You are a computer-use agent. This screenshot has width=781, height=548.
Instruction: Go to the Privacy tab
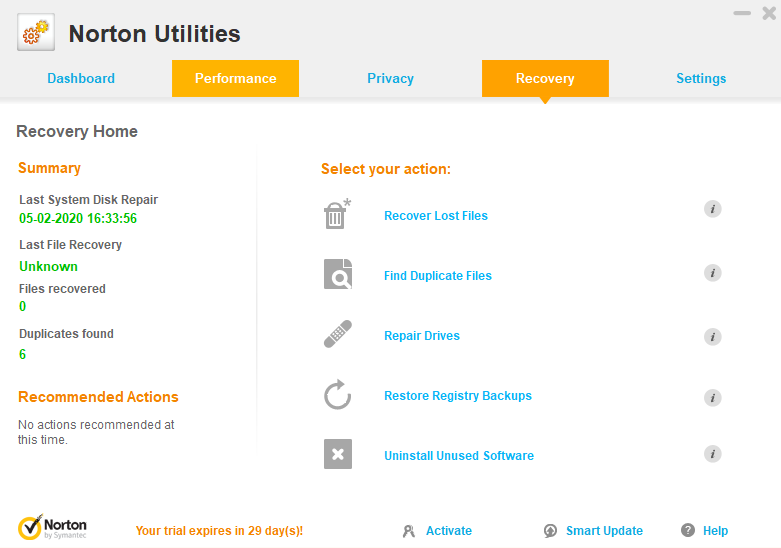390,78
